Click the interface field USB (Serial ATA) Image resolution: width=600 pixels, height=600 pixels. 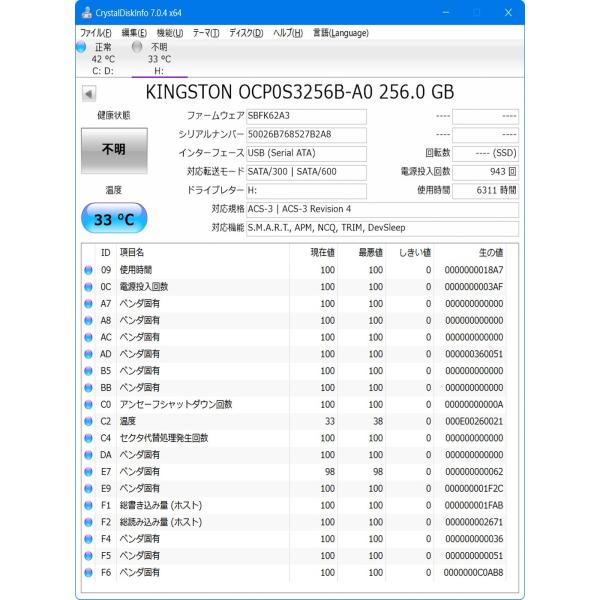[306, 153]
